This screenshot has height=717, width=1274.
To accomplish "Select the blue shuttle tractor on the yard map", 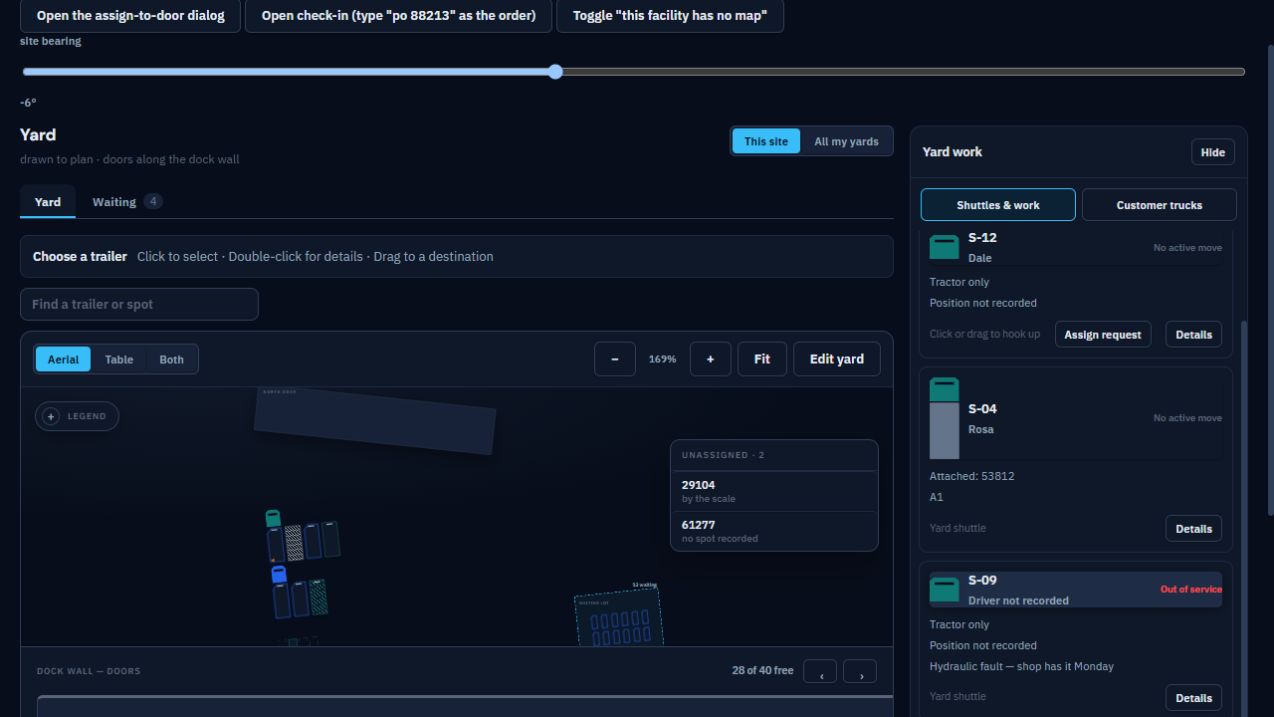I will (x=279, y=574).
